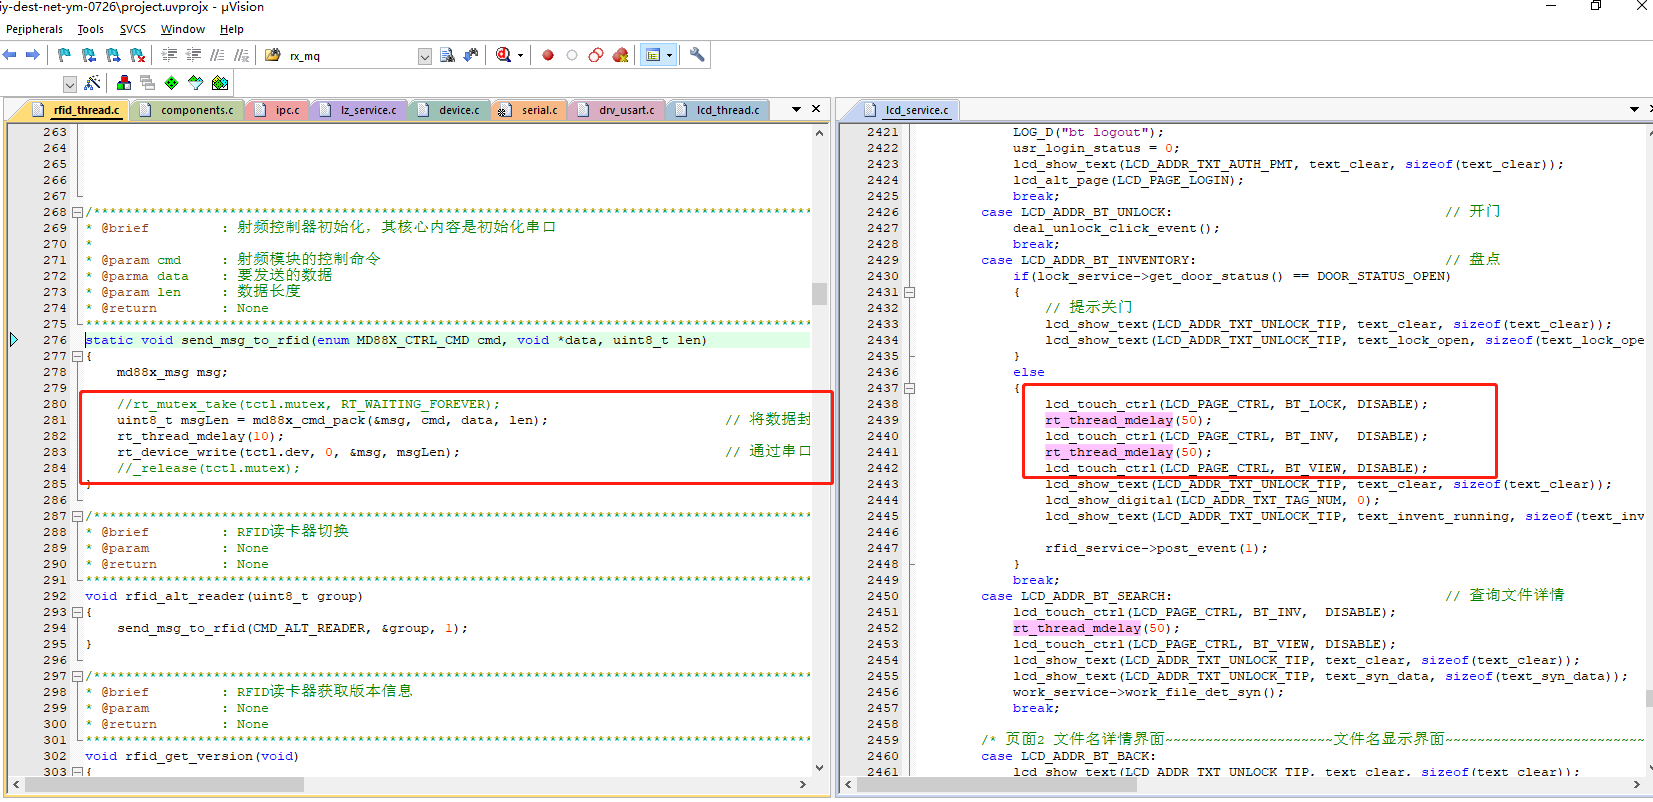Open Find in Files folder icon
Viewport: 1653px width, 802px height.
[x=272, y=55]
